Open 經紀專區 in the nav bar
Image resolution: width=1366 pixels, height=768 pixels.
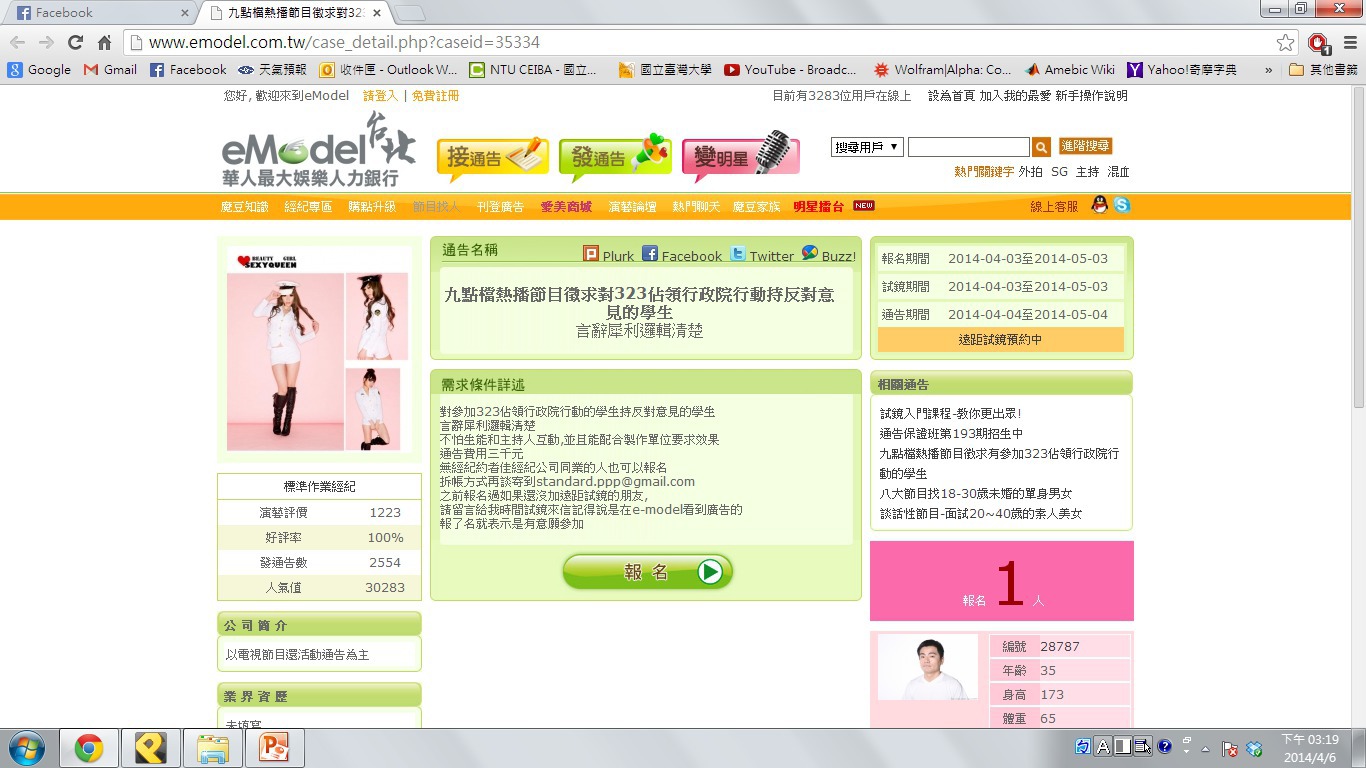[x=309, y=207]
